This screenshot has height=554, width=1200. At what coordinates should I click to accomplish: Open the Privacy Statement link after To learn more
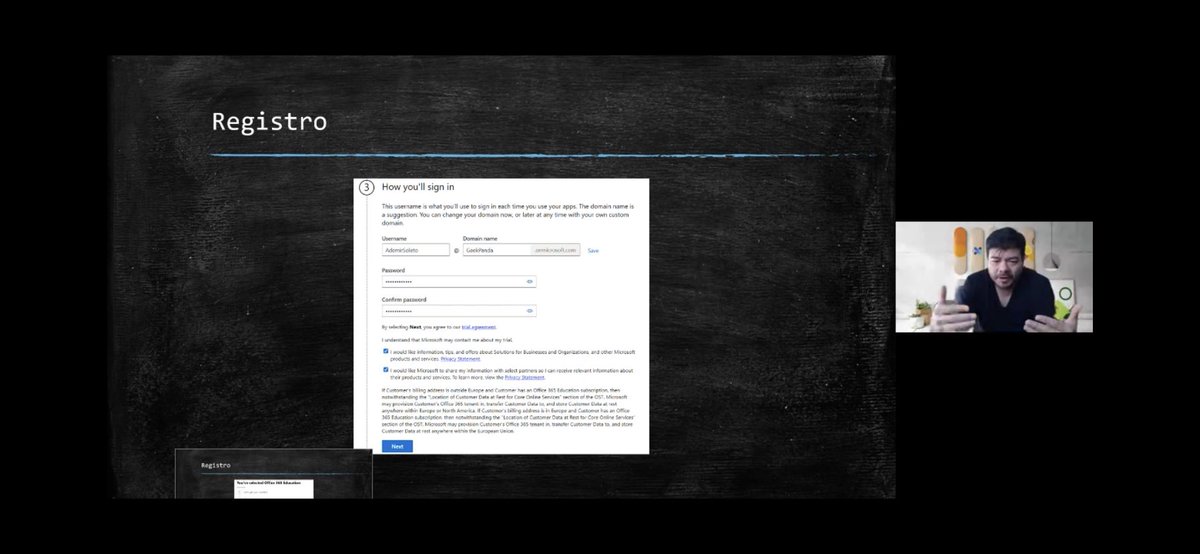(x=525, y=378)
